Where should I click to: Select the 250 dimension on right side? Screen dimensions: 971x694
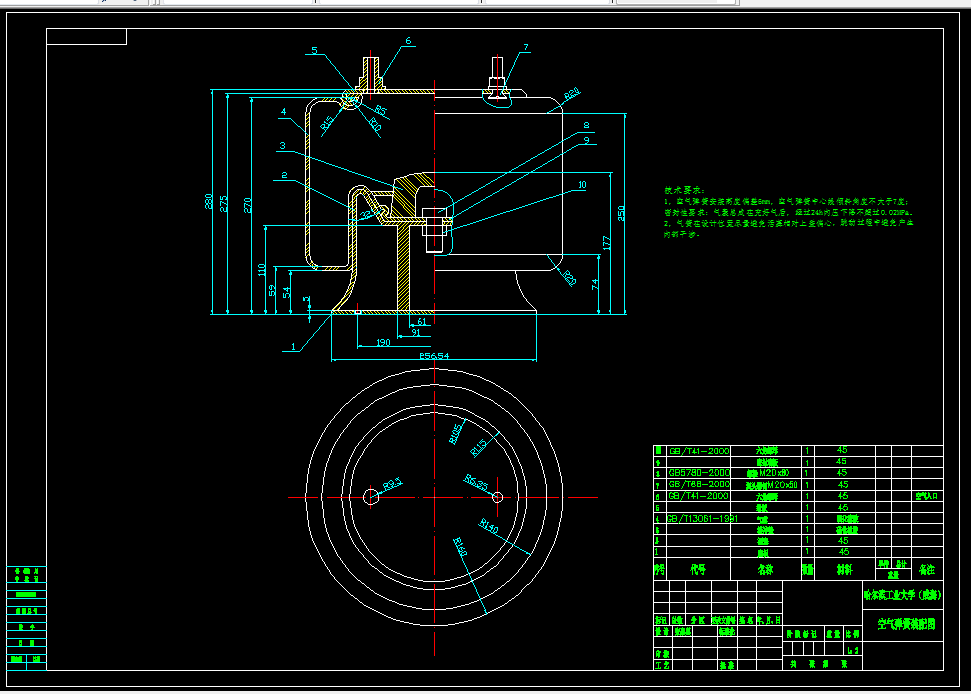621,214
